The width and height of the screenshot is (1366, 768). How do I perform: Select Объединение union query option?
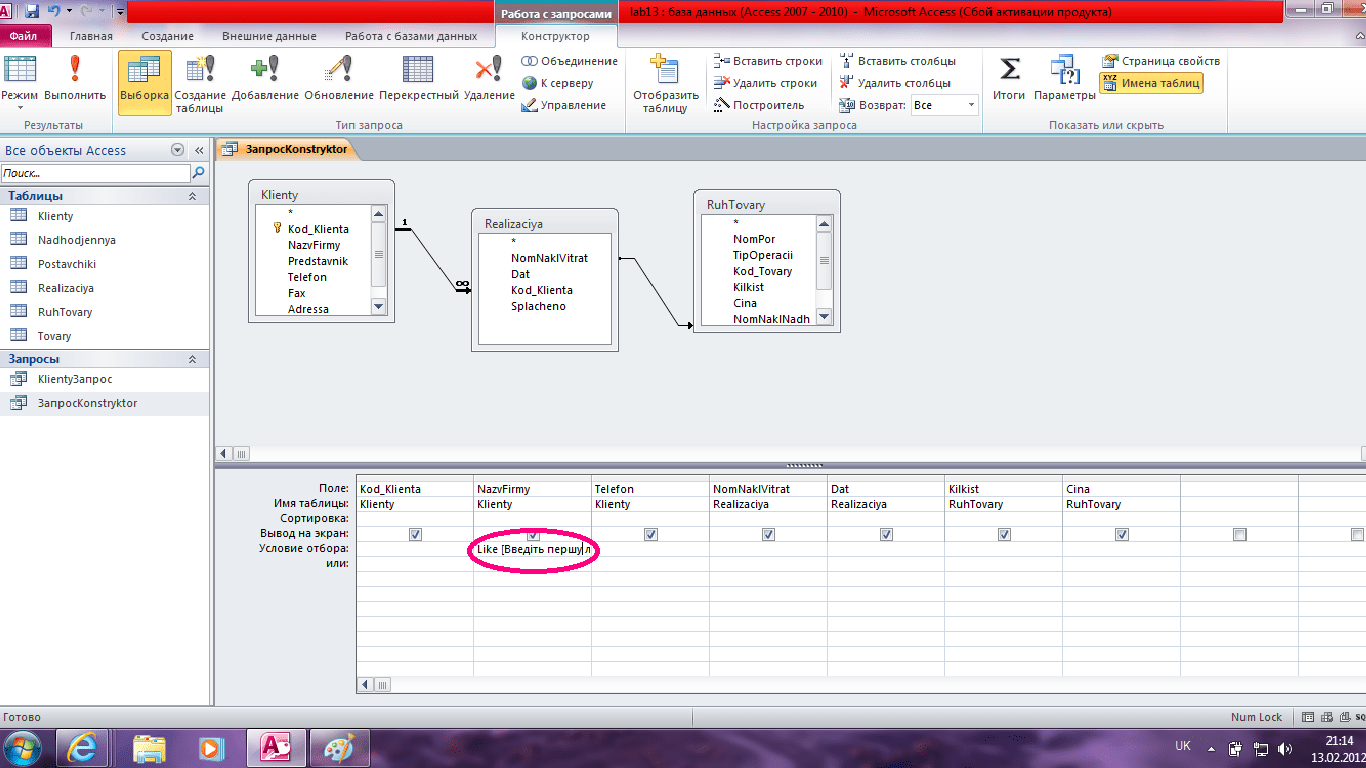[x=570, y=61]
